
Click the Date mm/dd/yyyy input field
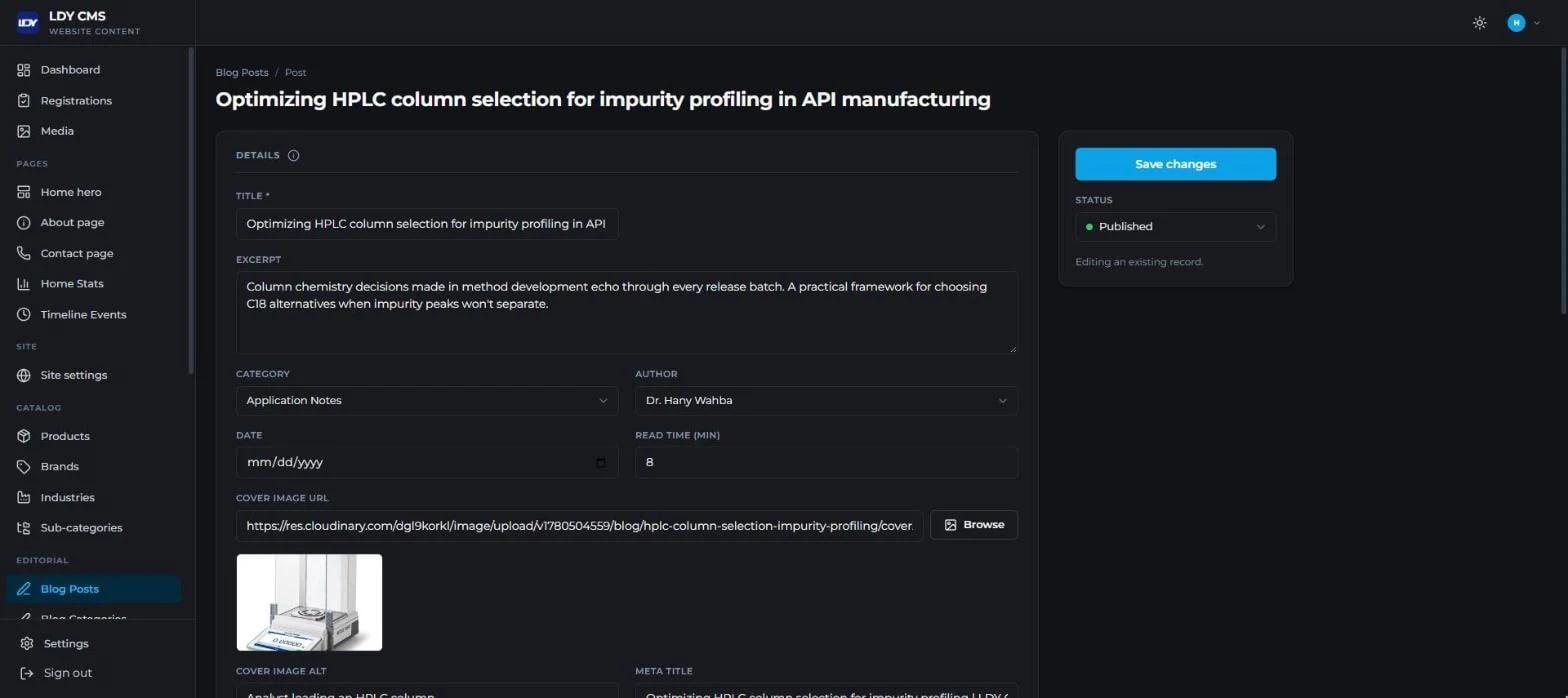pos(427,463)
